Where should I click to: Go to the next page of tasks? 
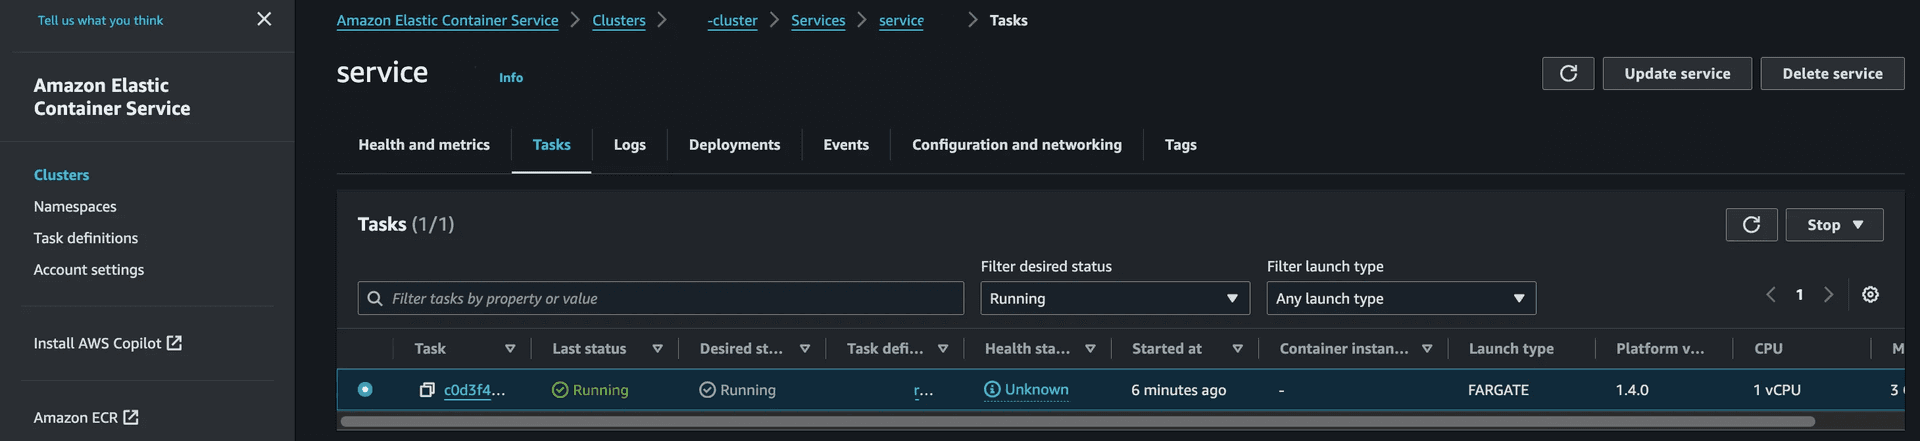(x=1828, y=295)
